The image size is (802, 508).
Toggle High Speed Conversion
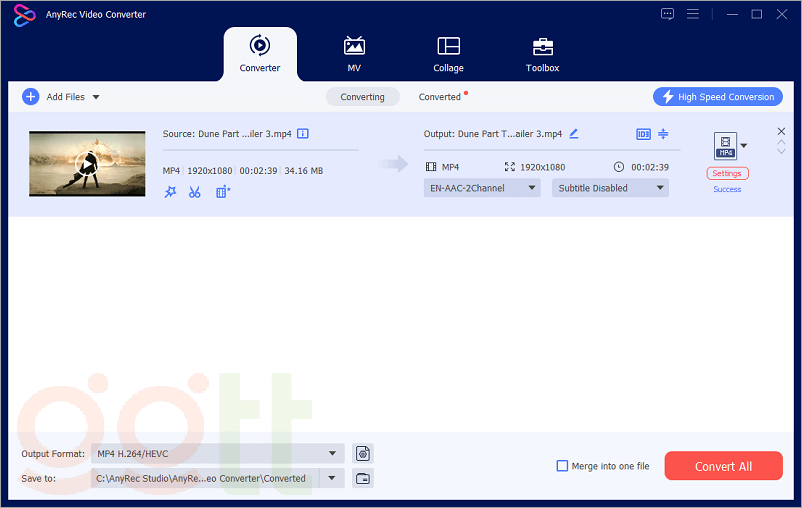[717, 97]
